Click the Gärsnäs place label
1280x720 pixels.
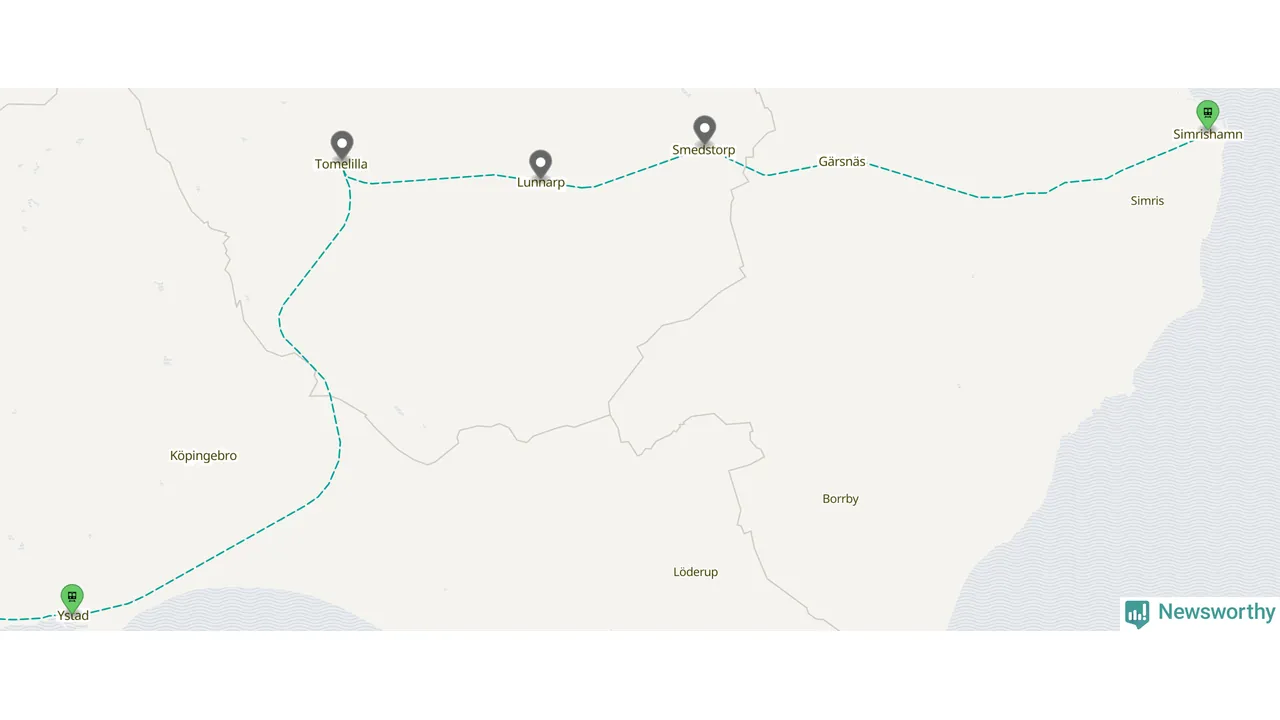tap(842, 161)
